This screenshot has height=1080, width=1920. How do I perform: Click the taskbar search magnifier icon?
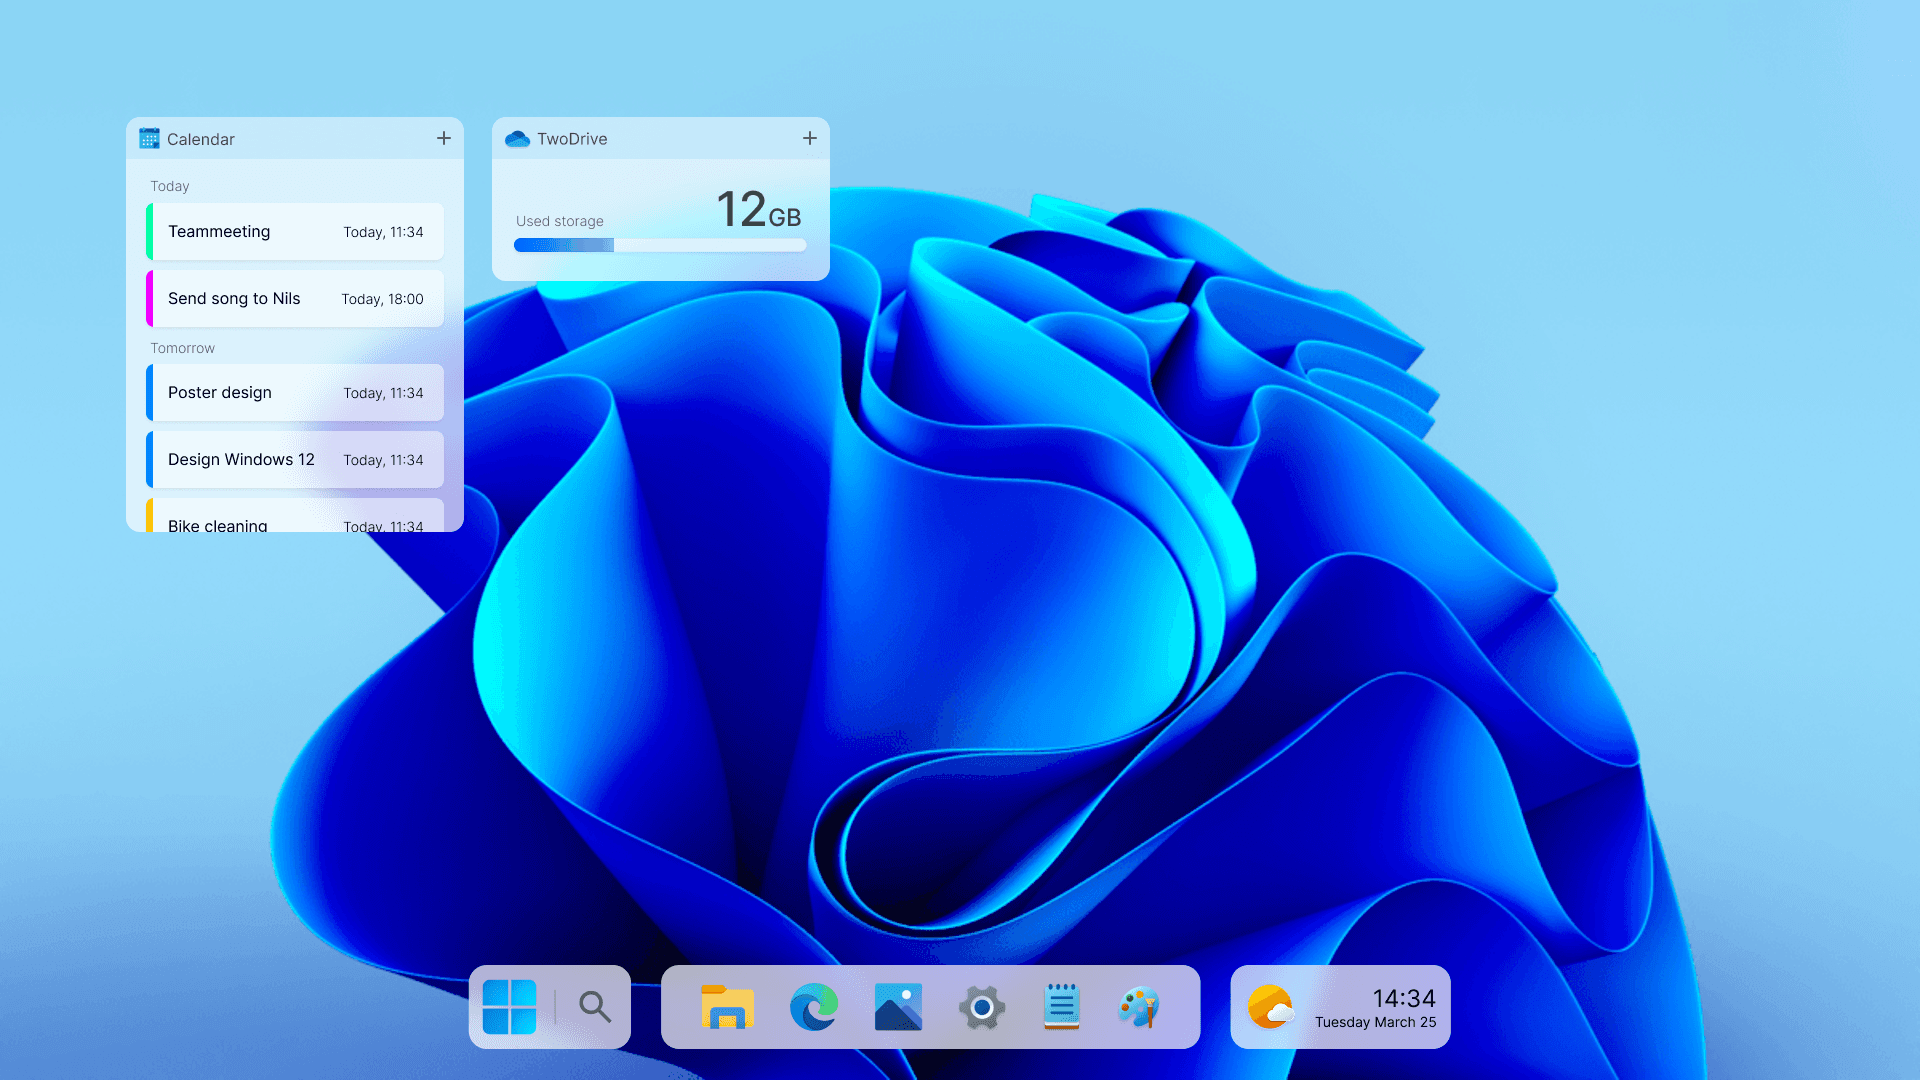pos(595,1006)
